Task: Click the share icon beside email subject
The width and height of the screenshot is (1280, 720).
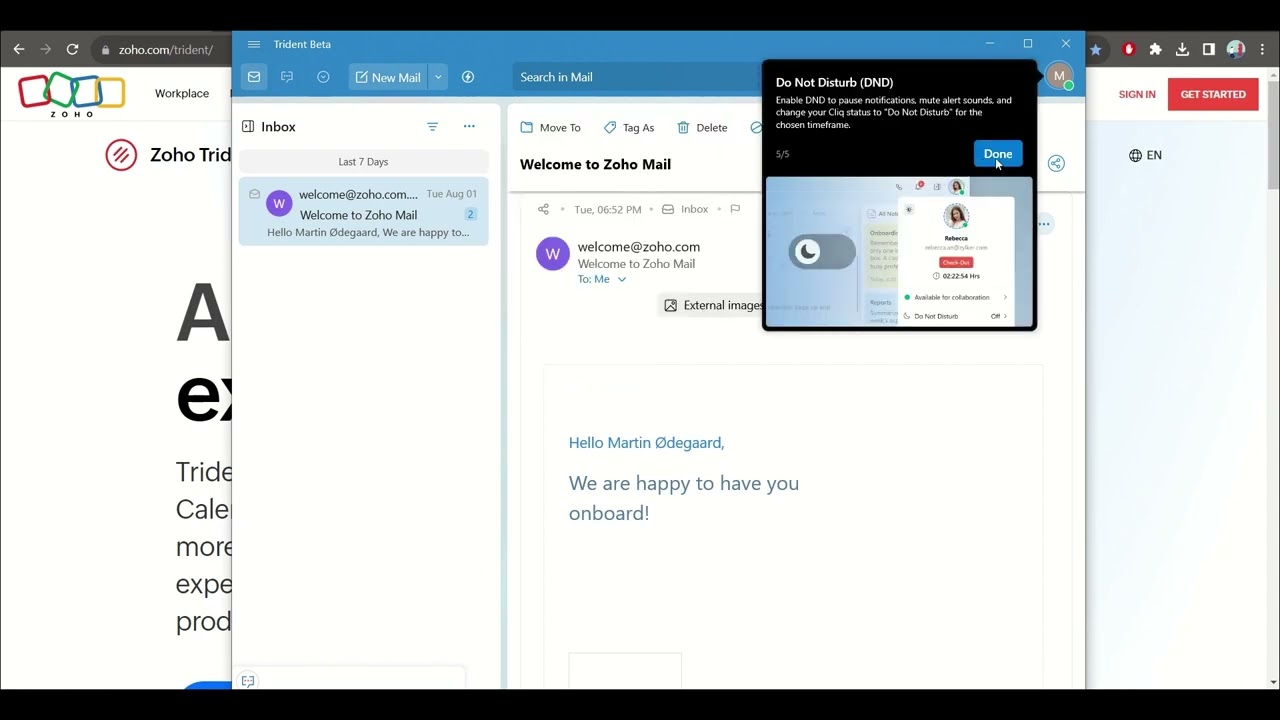Action: 1056,164
